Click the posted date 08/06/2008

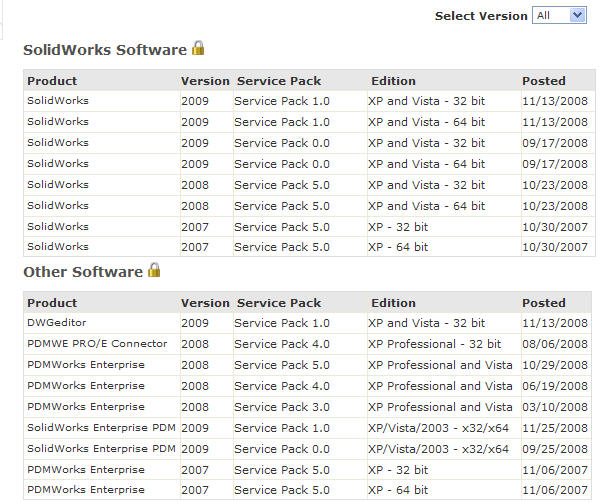tap(555, 344)
